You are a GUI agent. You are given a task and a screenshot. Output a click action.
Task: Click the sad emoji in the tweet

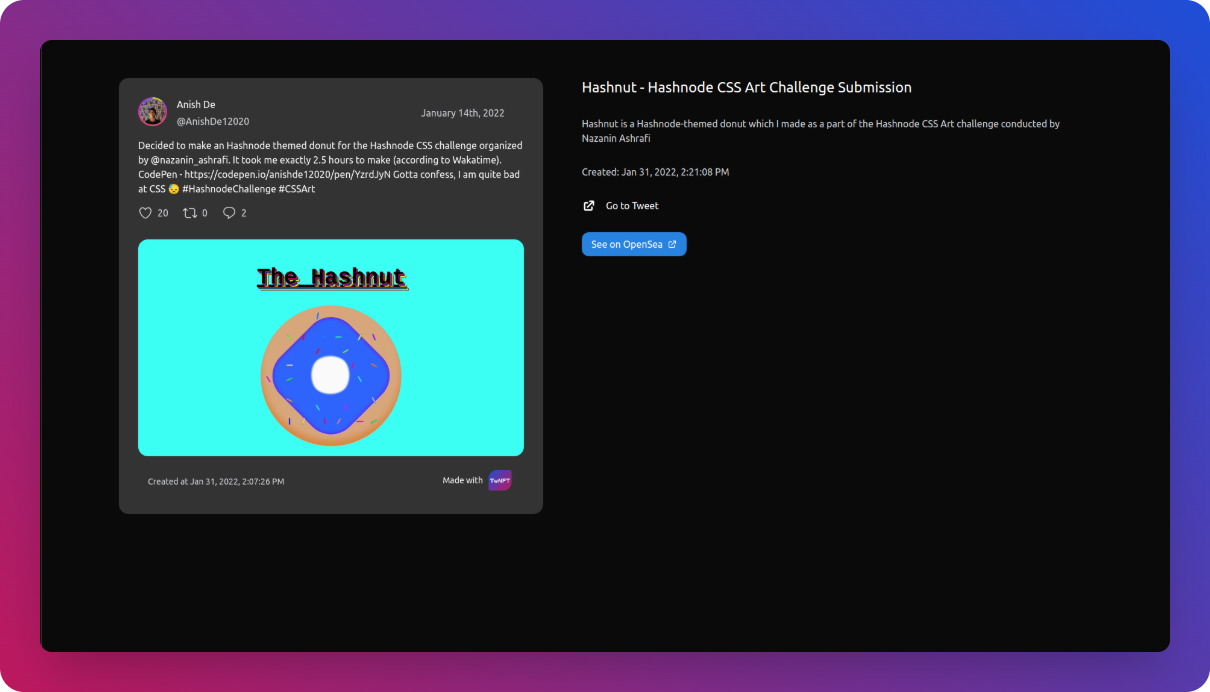click(x=174, y=189)
